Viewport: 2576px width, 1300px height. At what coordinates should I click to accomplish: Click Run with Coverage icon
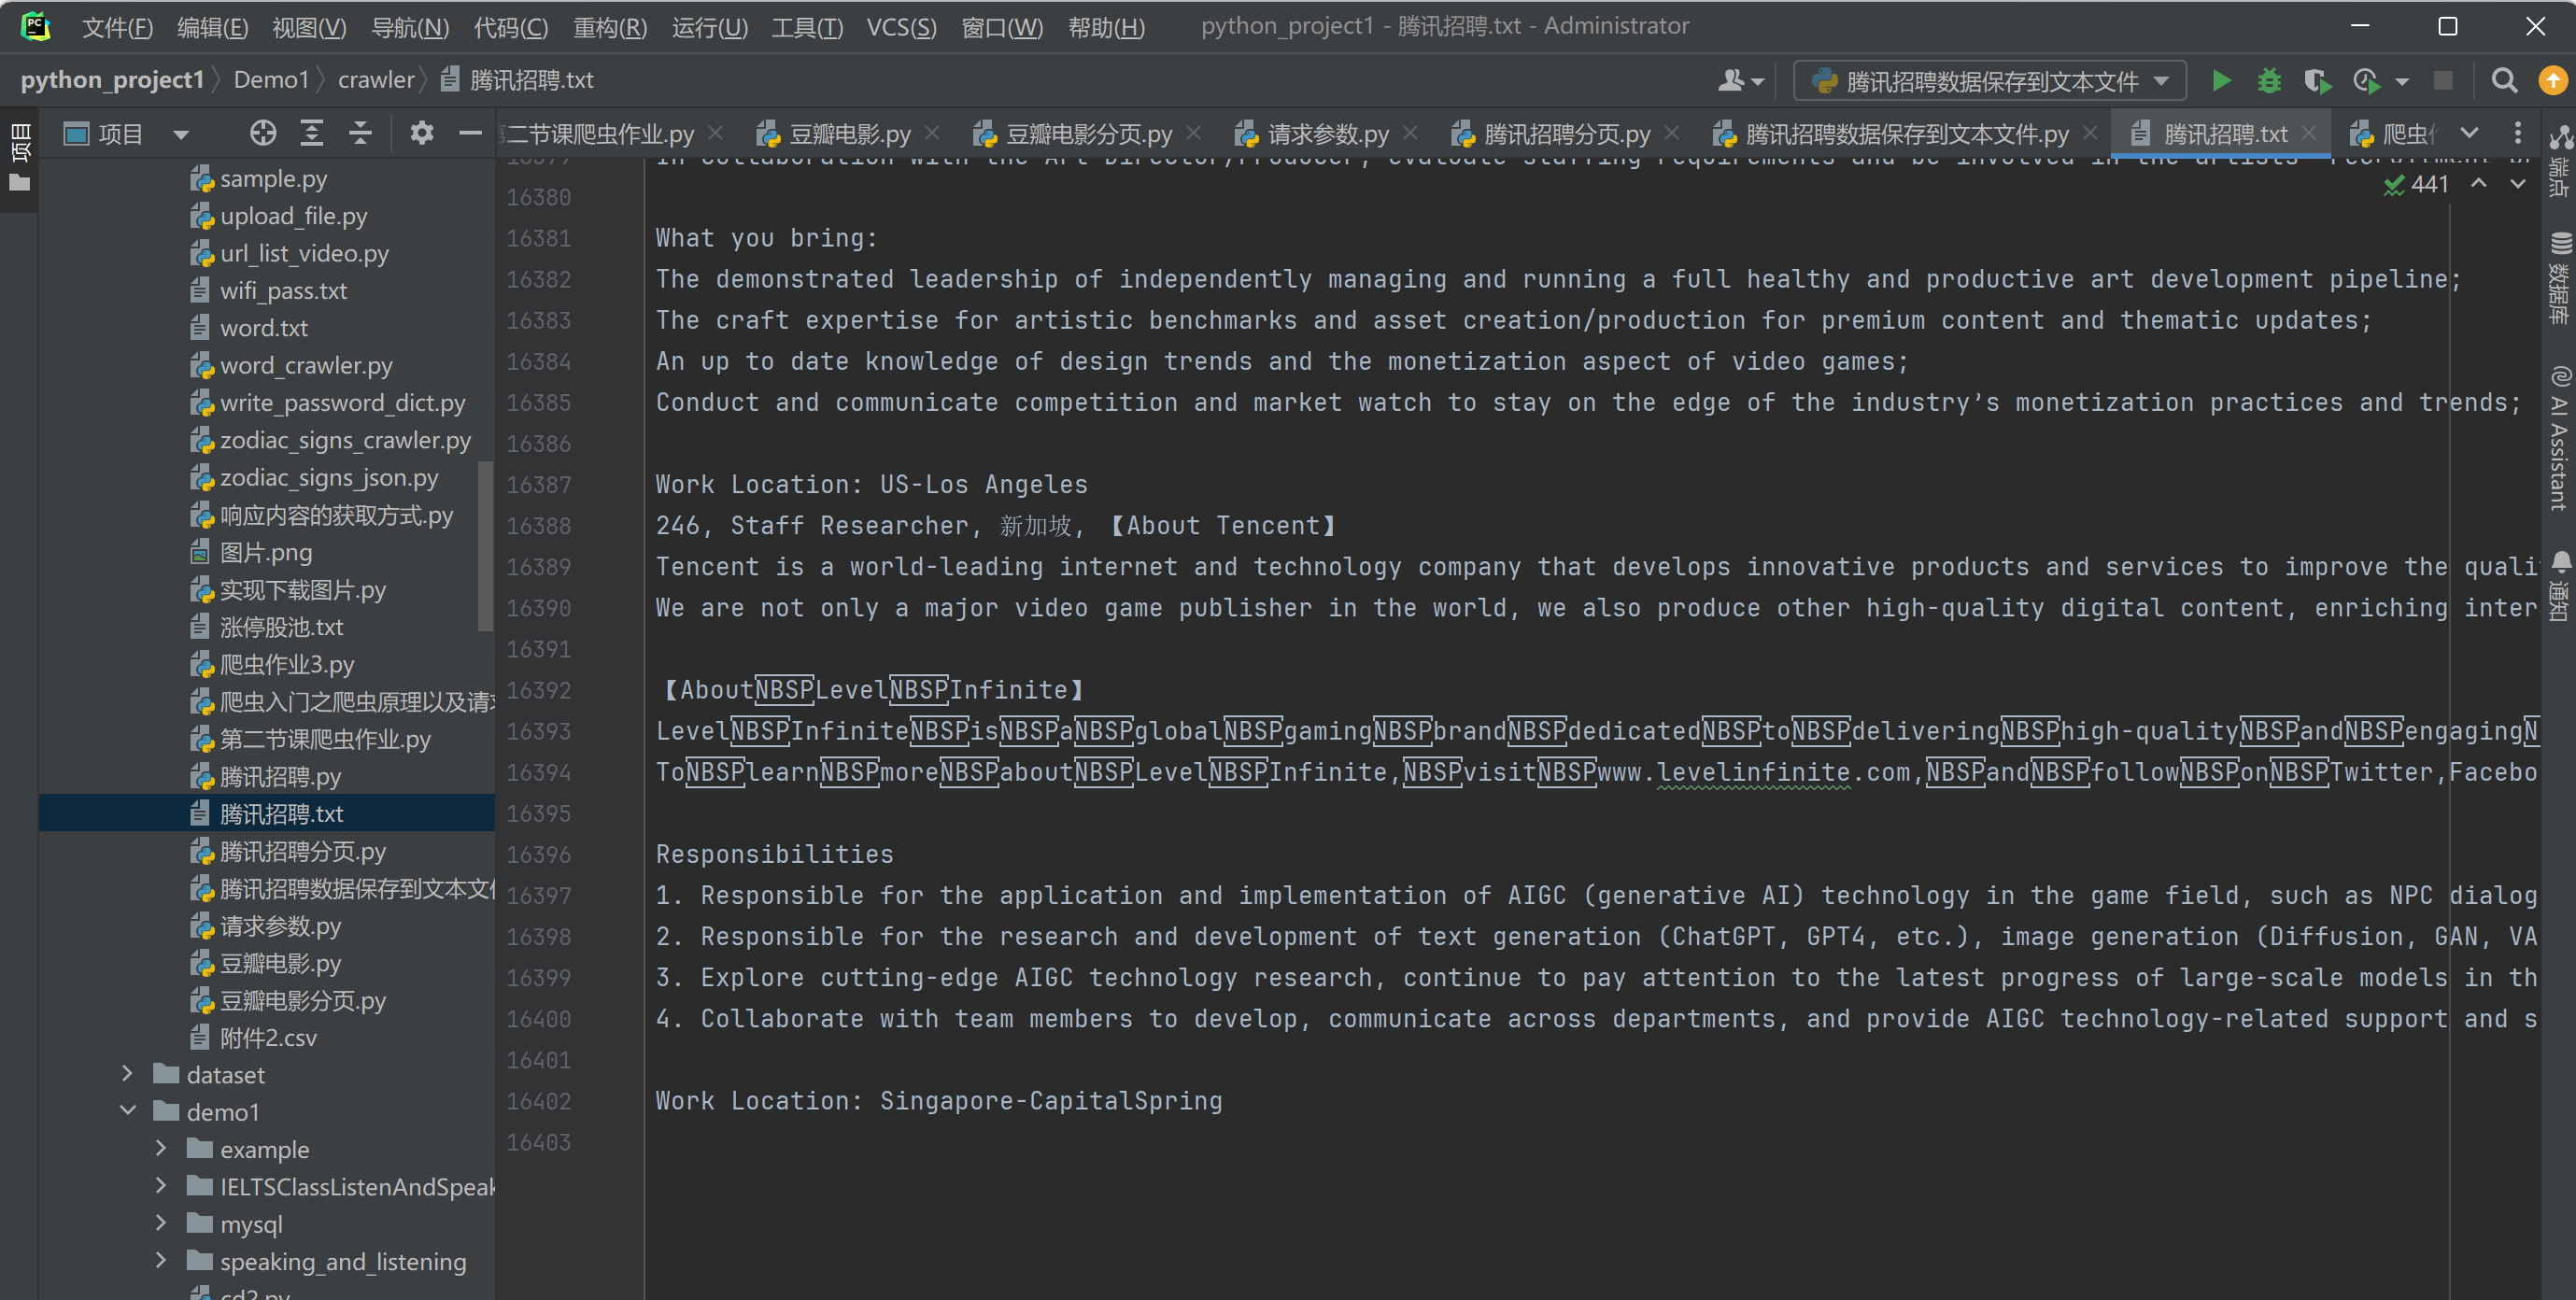pos(2317,81)
